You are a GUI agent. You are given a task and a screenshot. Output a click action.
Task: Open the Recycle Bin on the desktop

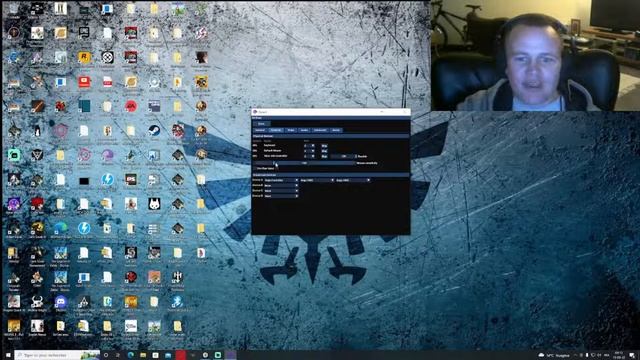13,8
